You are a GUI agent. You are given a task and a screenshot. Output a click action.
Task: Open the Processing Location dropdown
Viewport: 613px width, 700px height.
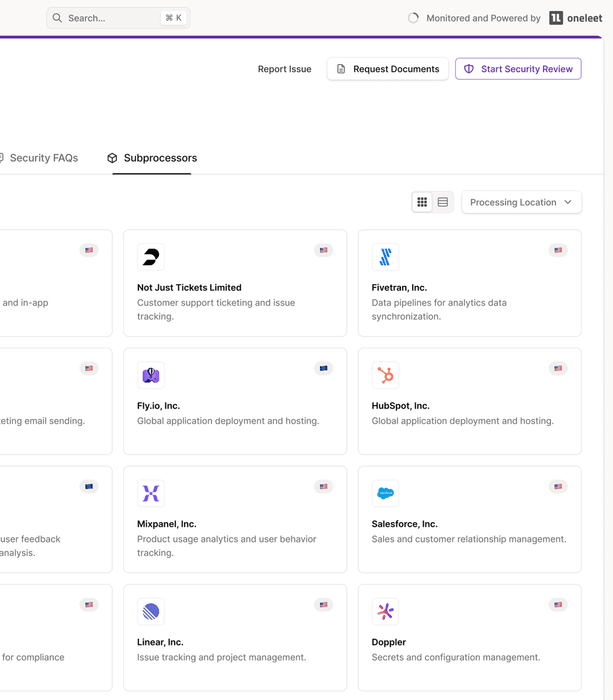pos(521,202)
